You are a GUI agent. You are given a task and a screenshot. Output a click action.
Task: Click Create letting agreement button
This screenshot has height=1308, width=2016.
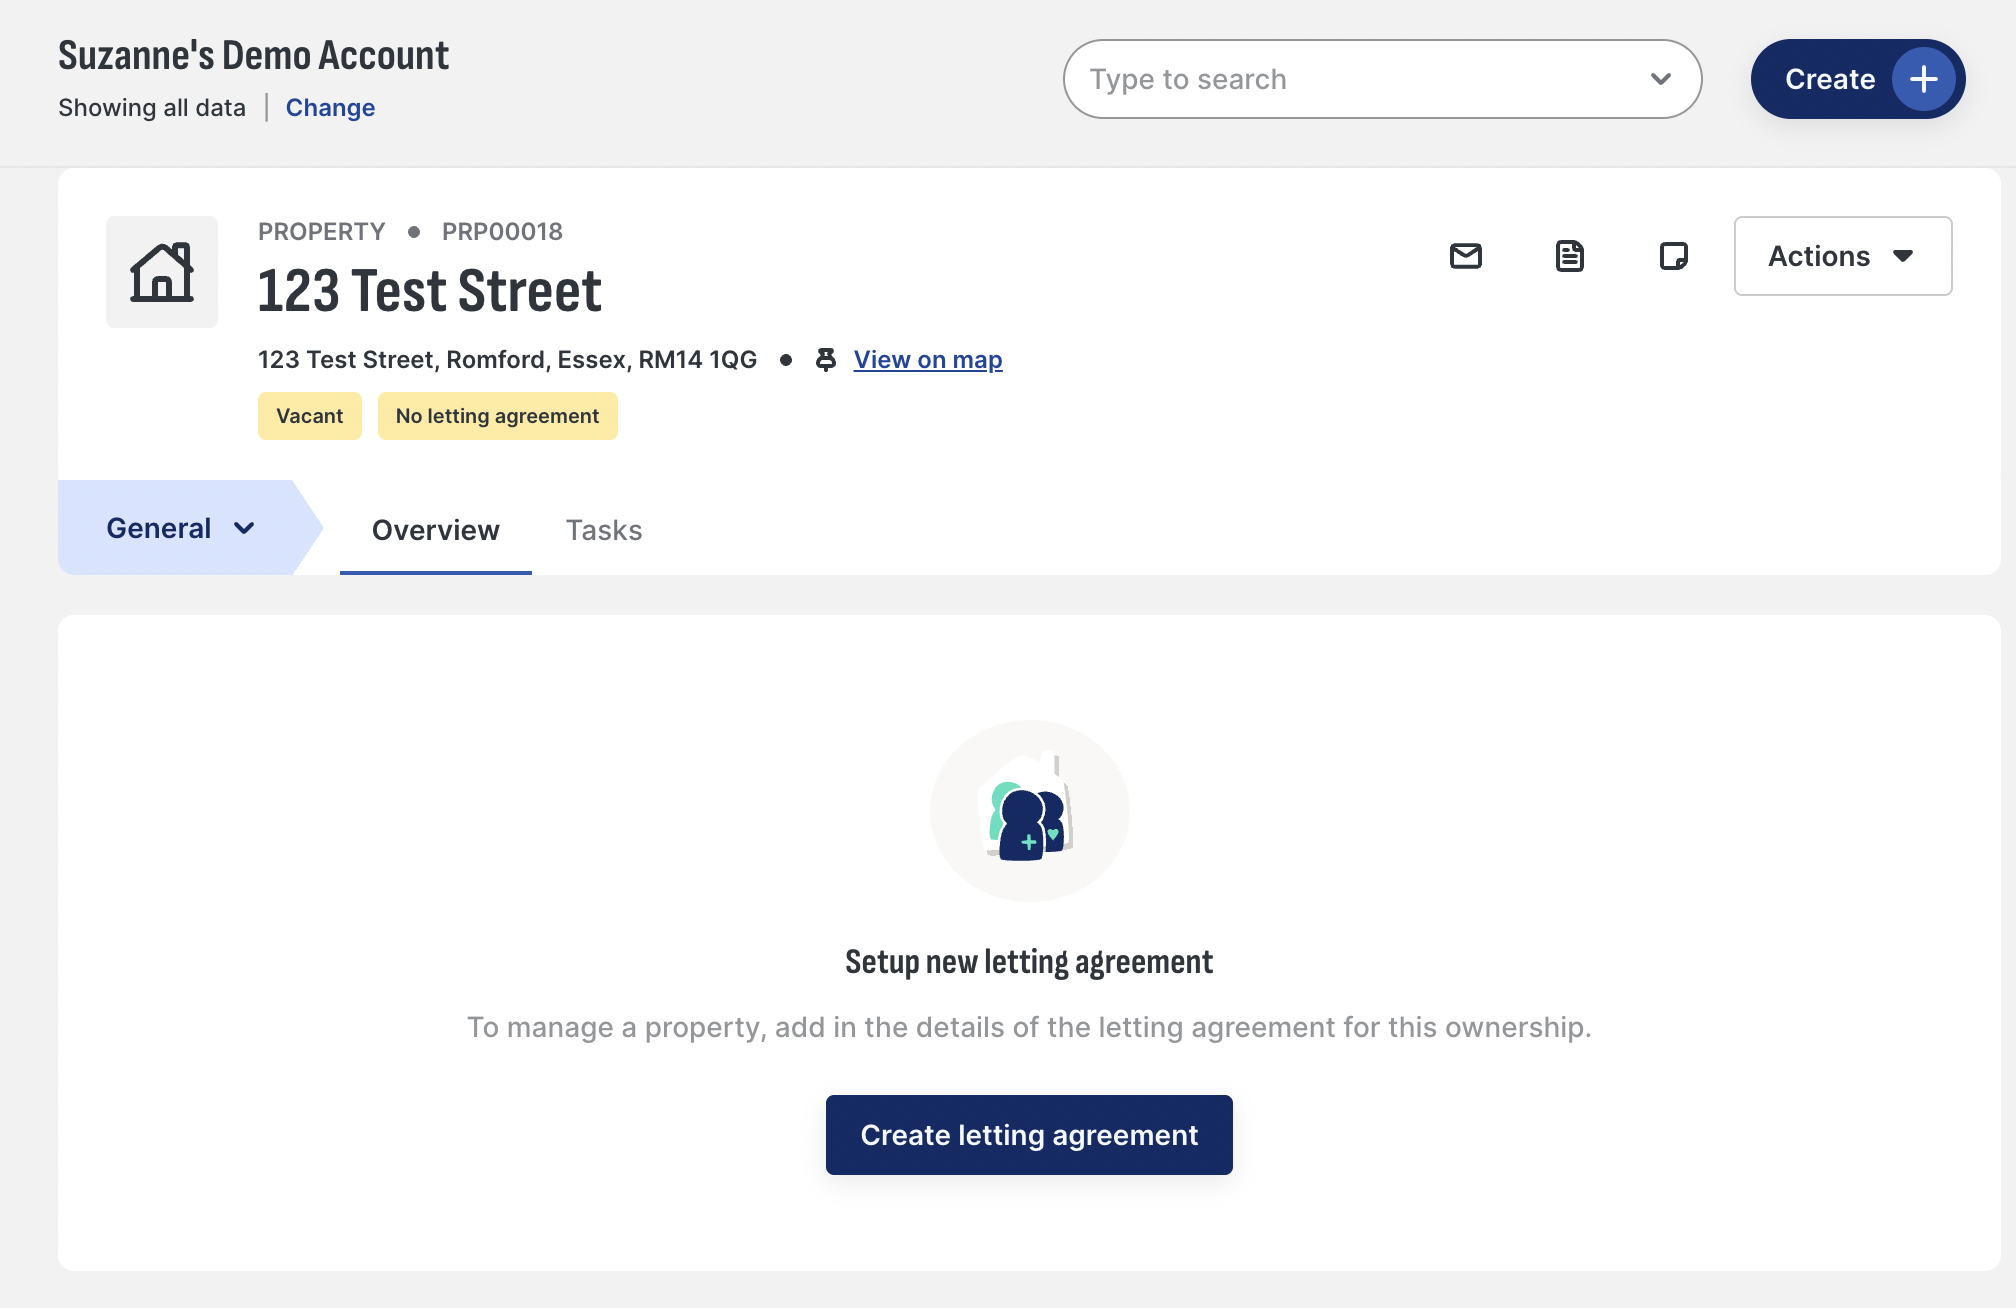coord(1029,1134)
